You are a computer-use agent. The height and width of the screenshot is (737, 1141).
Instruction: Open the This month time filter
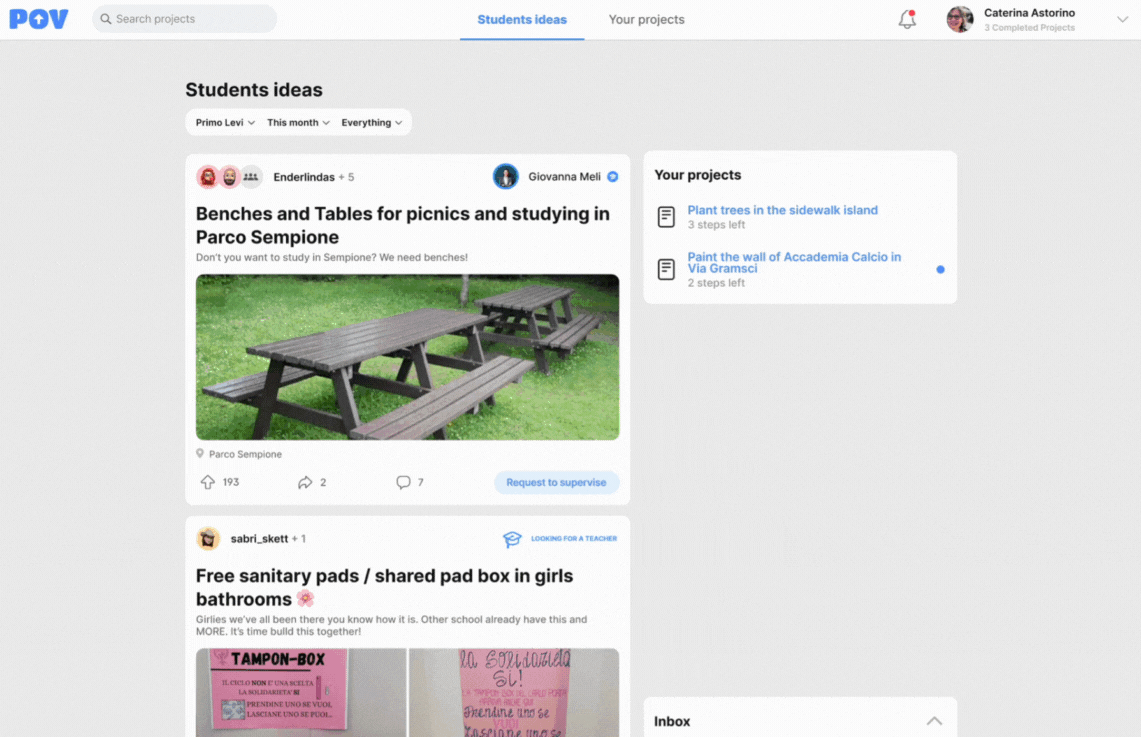pos(298,122)
